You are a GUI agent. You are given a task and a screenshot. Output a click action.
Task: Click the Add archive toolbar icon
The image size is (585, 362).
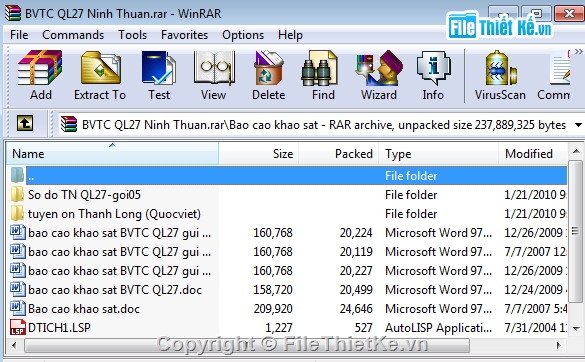pos(40,75)
